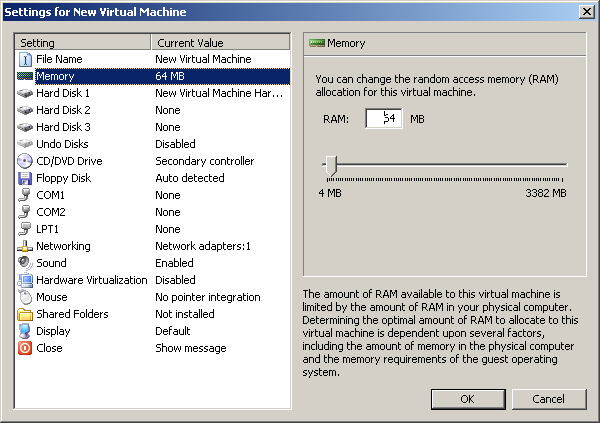The image size is (600, 423).
Task: Confirm settings with the OK button
Action: [468, 399]
